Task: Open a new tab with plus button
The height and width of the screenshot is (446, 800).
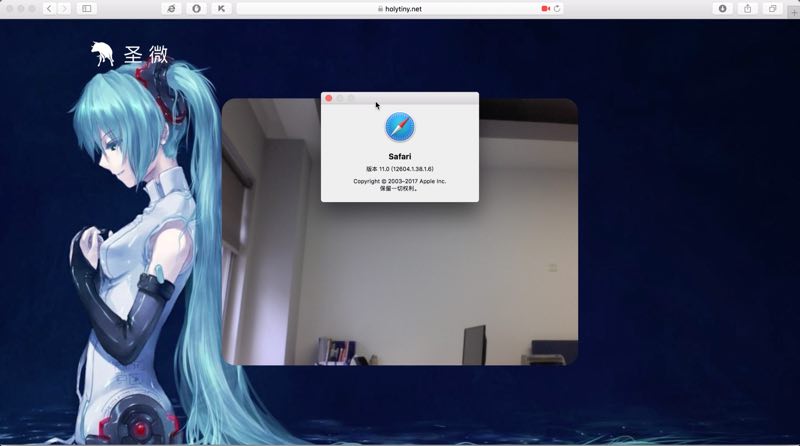Action: [794, 13]
